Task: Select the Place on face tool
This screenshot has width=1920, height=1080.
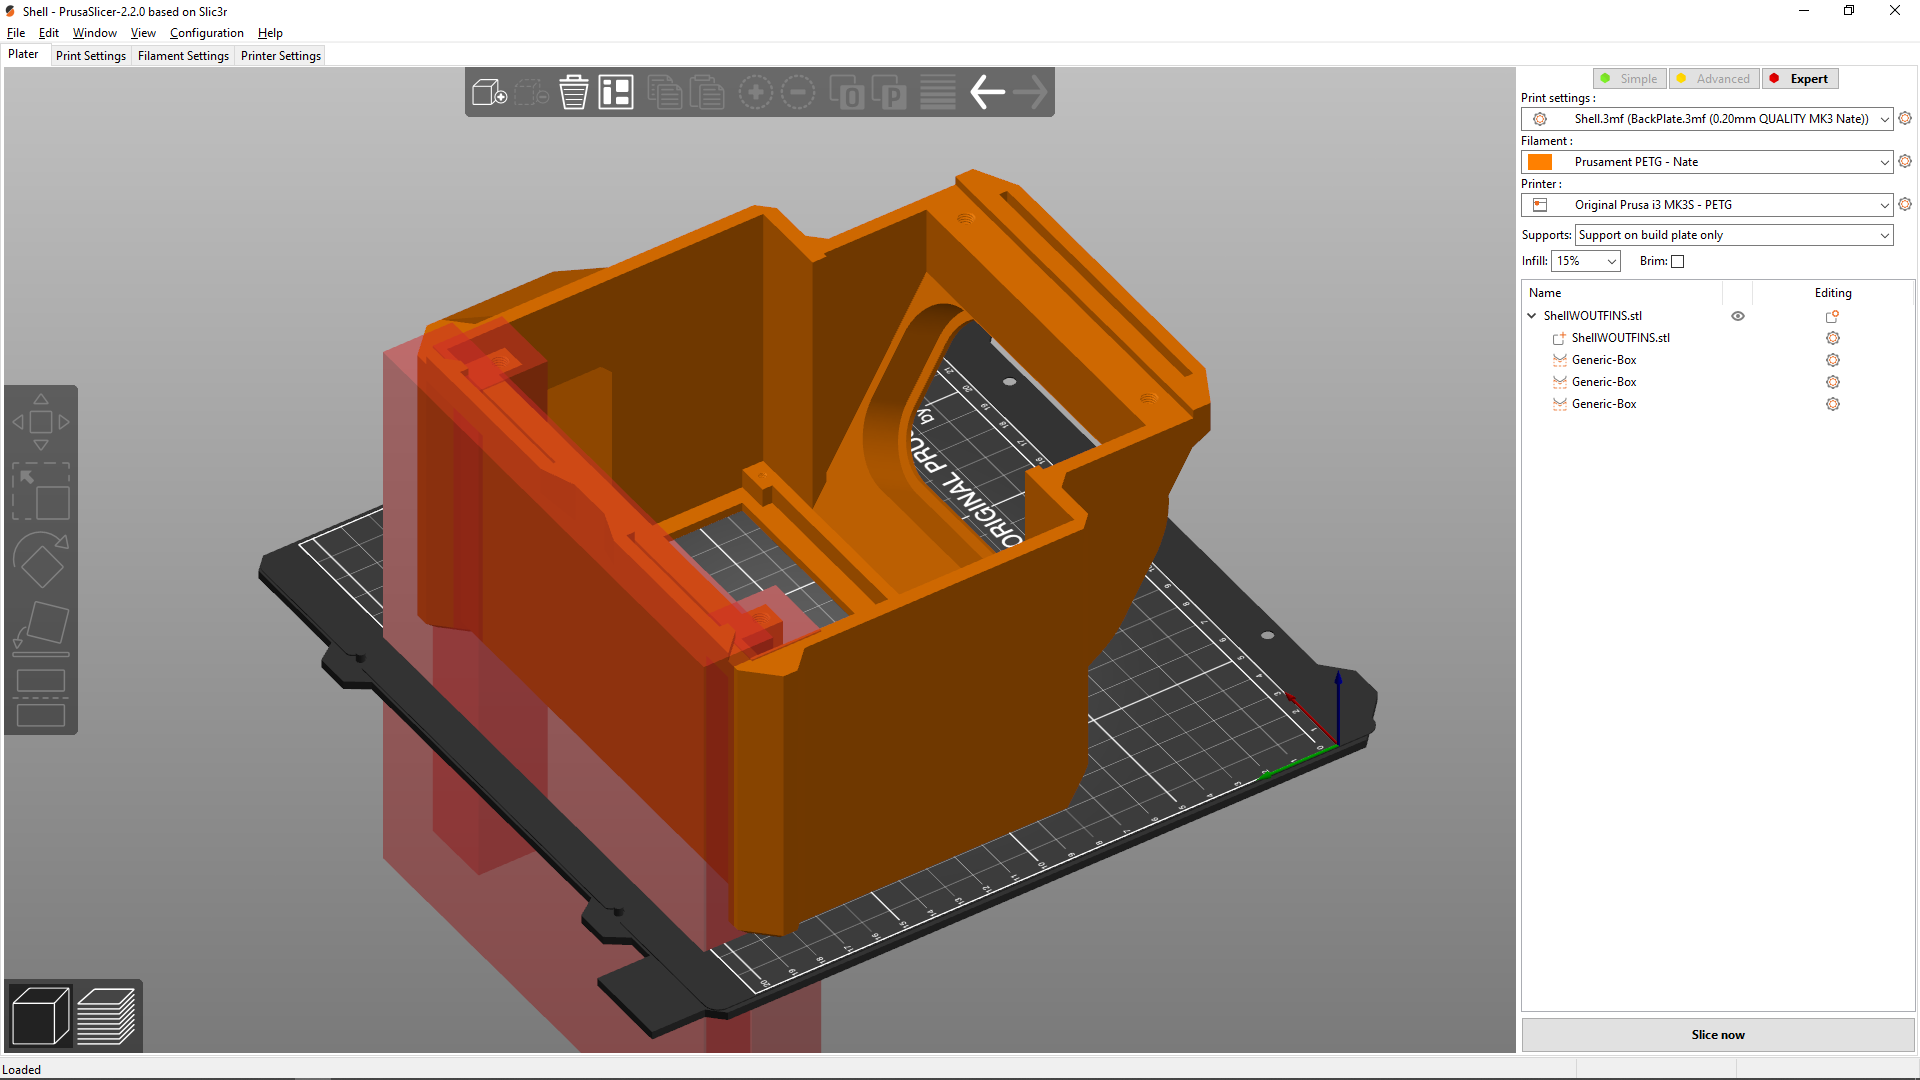Action: pos(41,628)
